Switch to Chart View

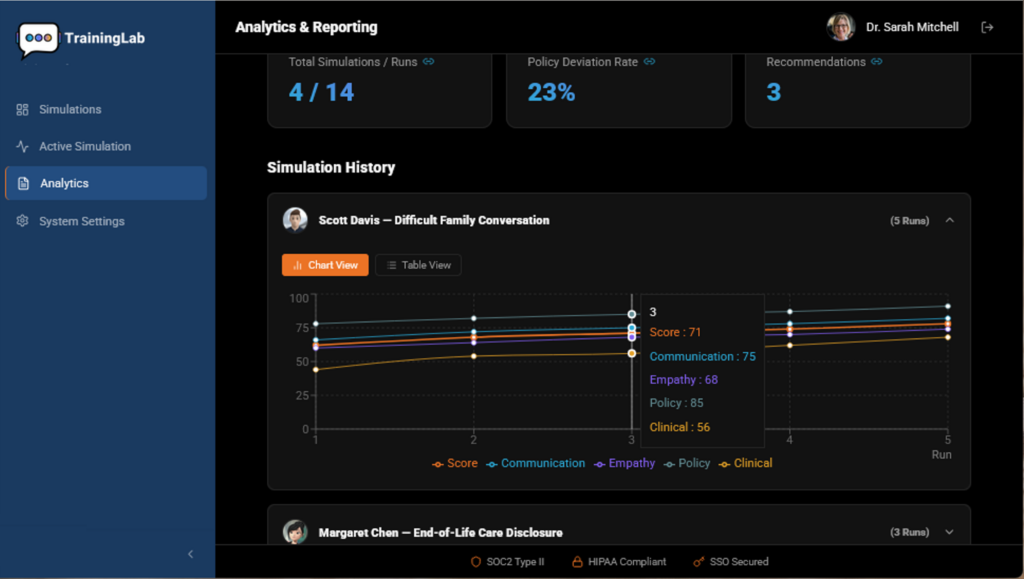[x=325, y=265]
